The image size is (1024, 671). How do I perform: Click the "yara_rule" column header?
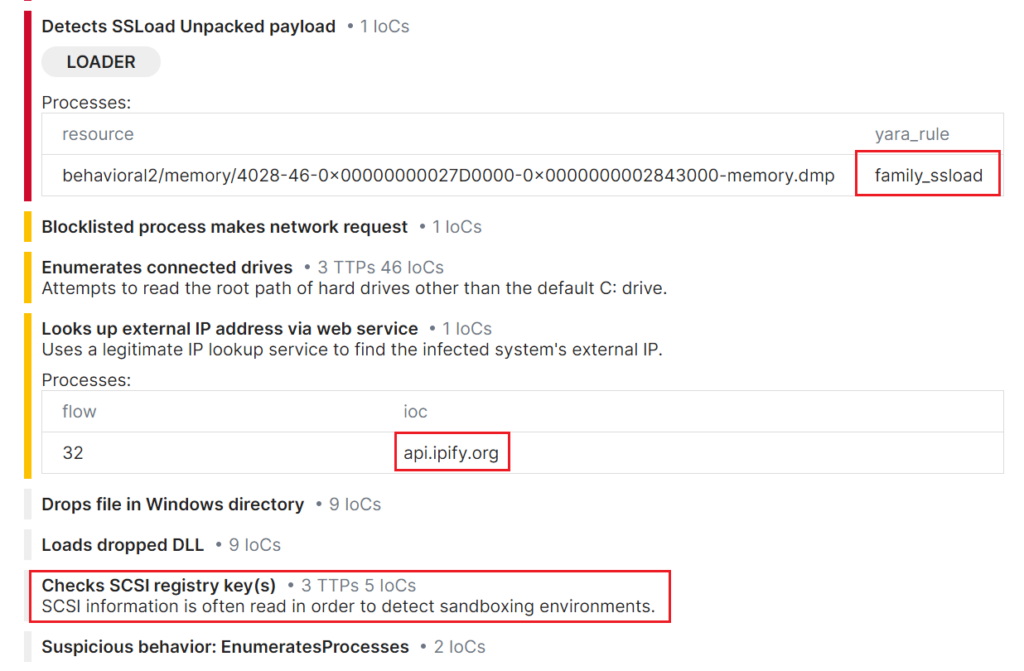coord(912,134)
